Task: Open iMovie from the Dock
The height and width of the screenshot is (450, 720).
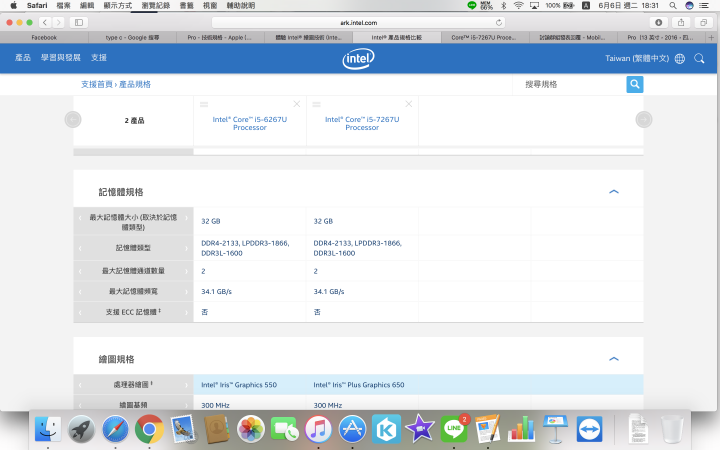Action: [x=420, y=430]
